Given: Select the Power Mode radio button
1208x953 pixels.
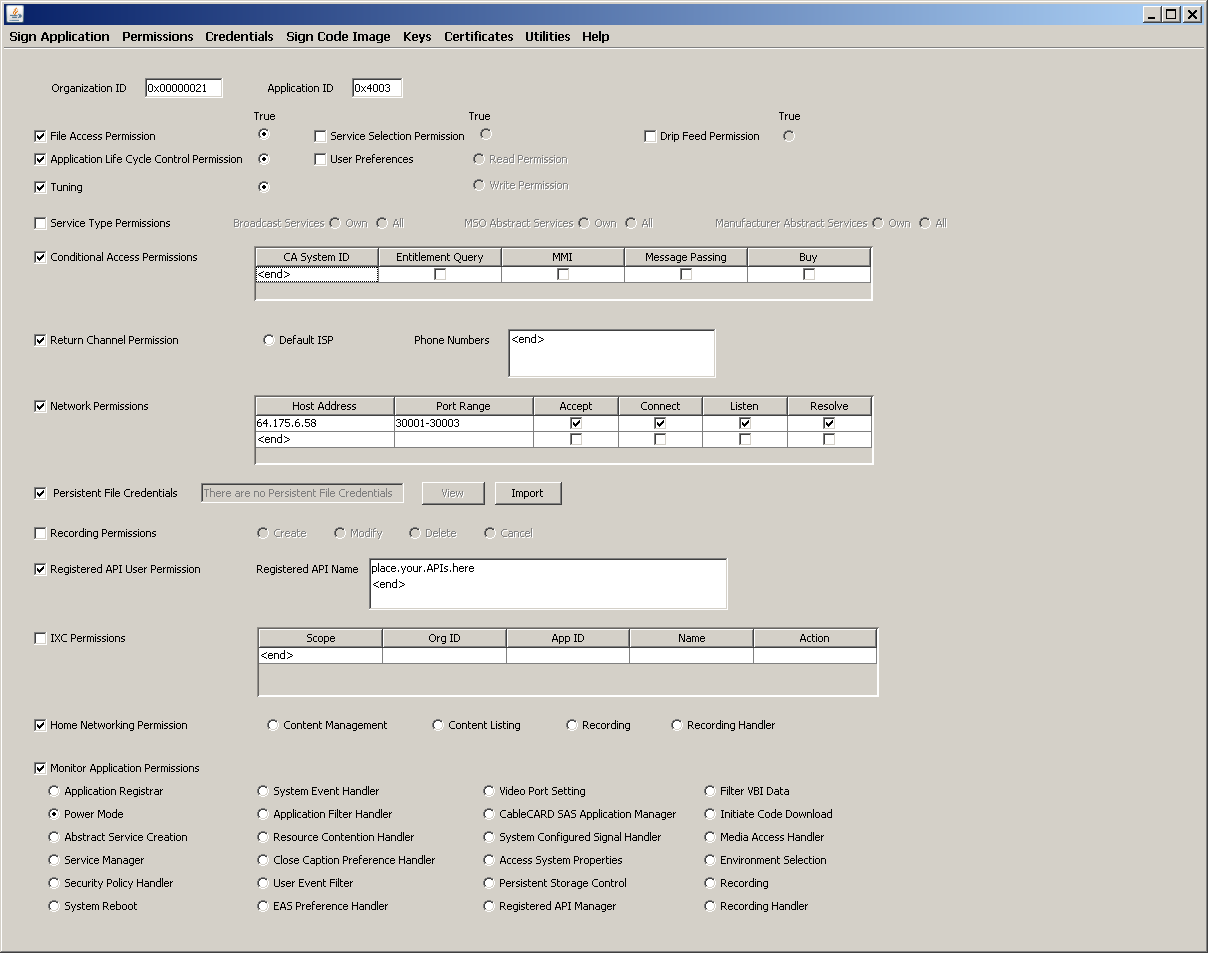Looking at the screenshot, I should pyautogui.click(x=54, y=814).
